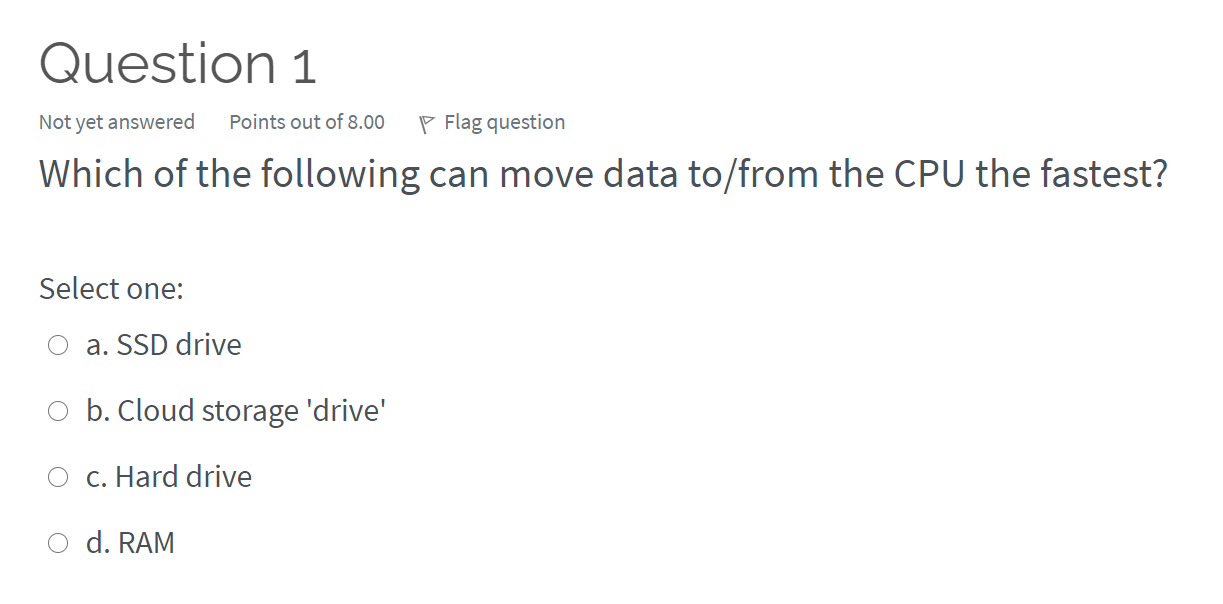The width and height of the screenshot is (1223, 604).
Task: Click the label text 'd. RAM'
Action: [130, 542]
